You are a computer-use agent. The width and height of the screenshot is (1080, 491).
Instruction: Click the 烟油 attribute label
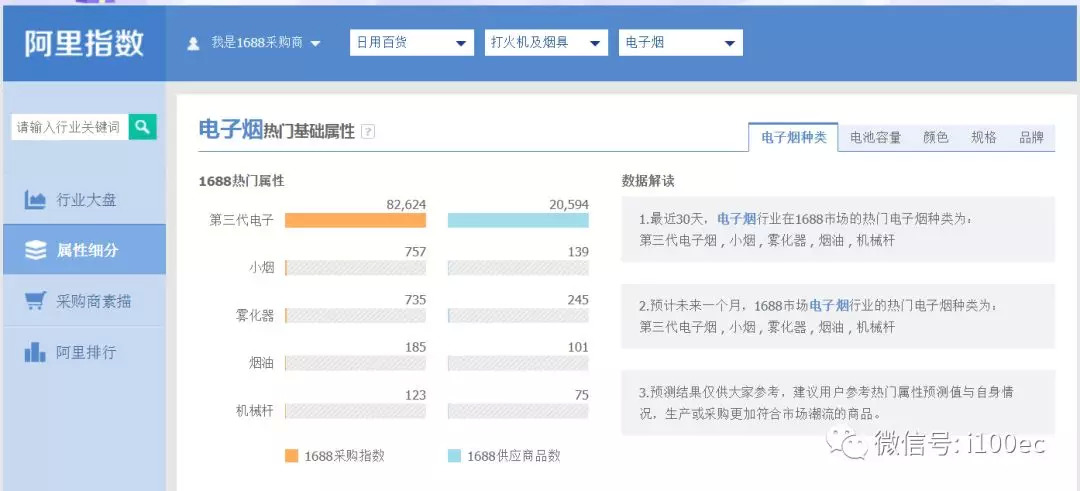(261, 363)
